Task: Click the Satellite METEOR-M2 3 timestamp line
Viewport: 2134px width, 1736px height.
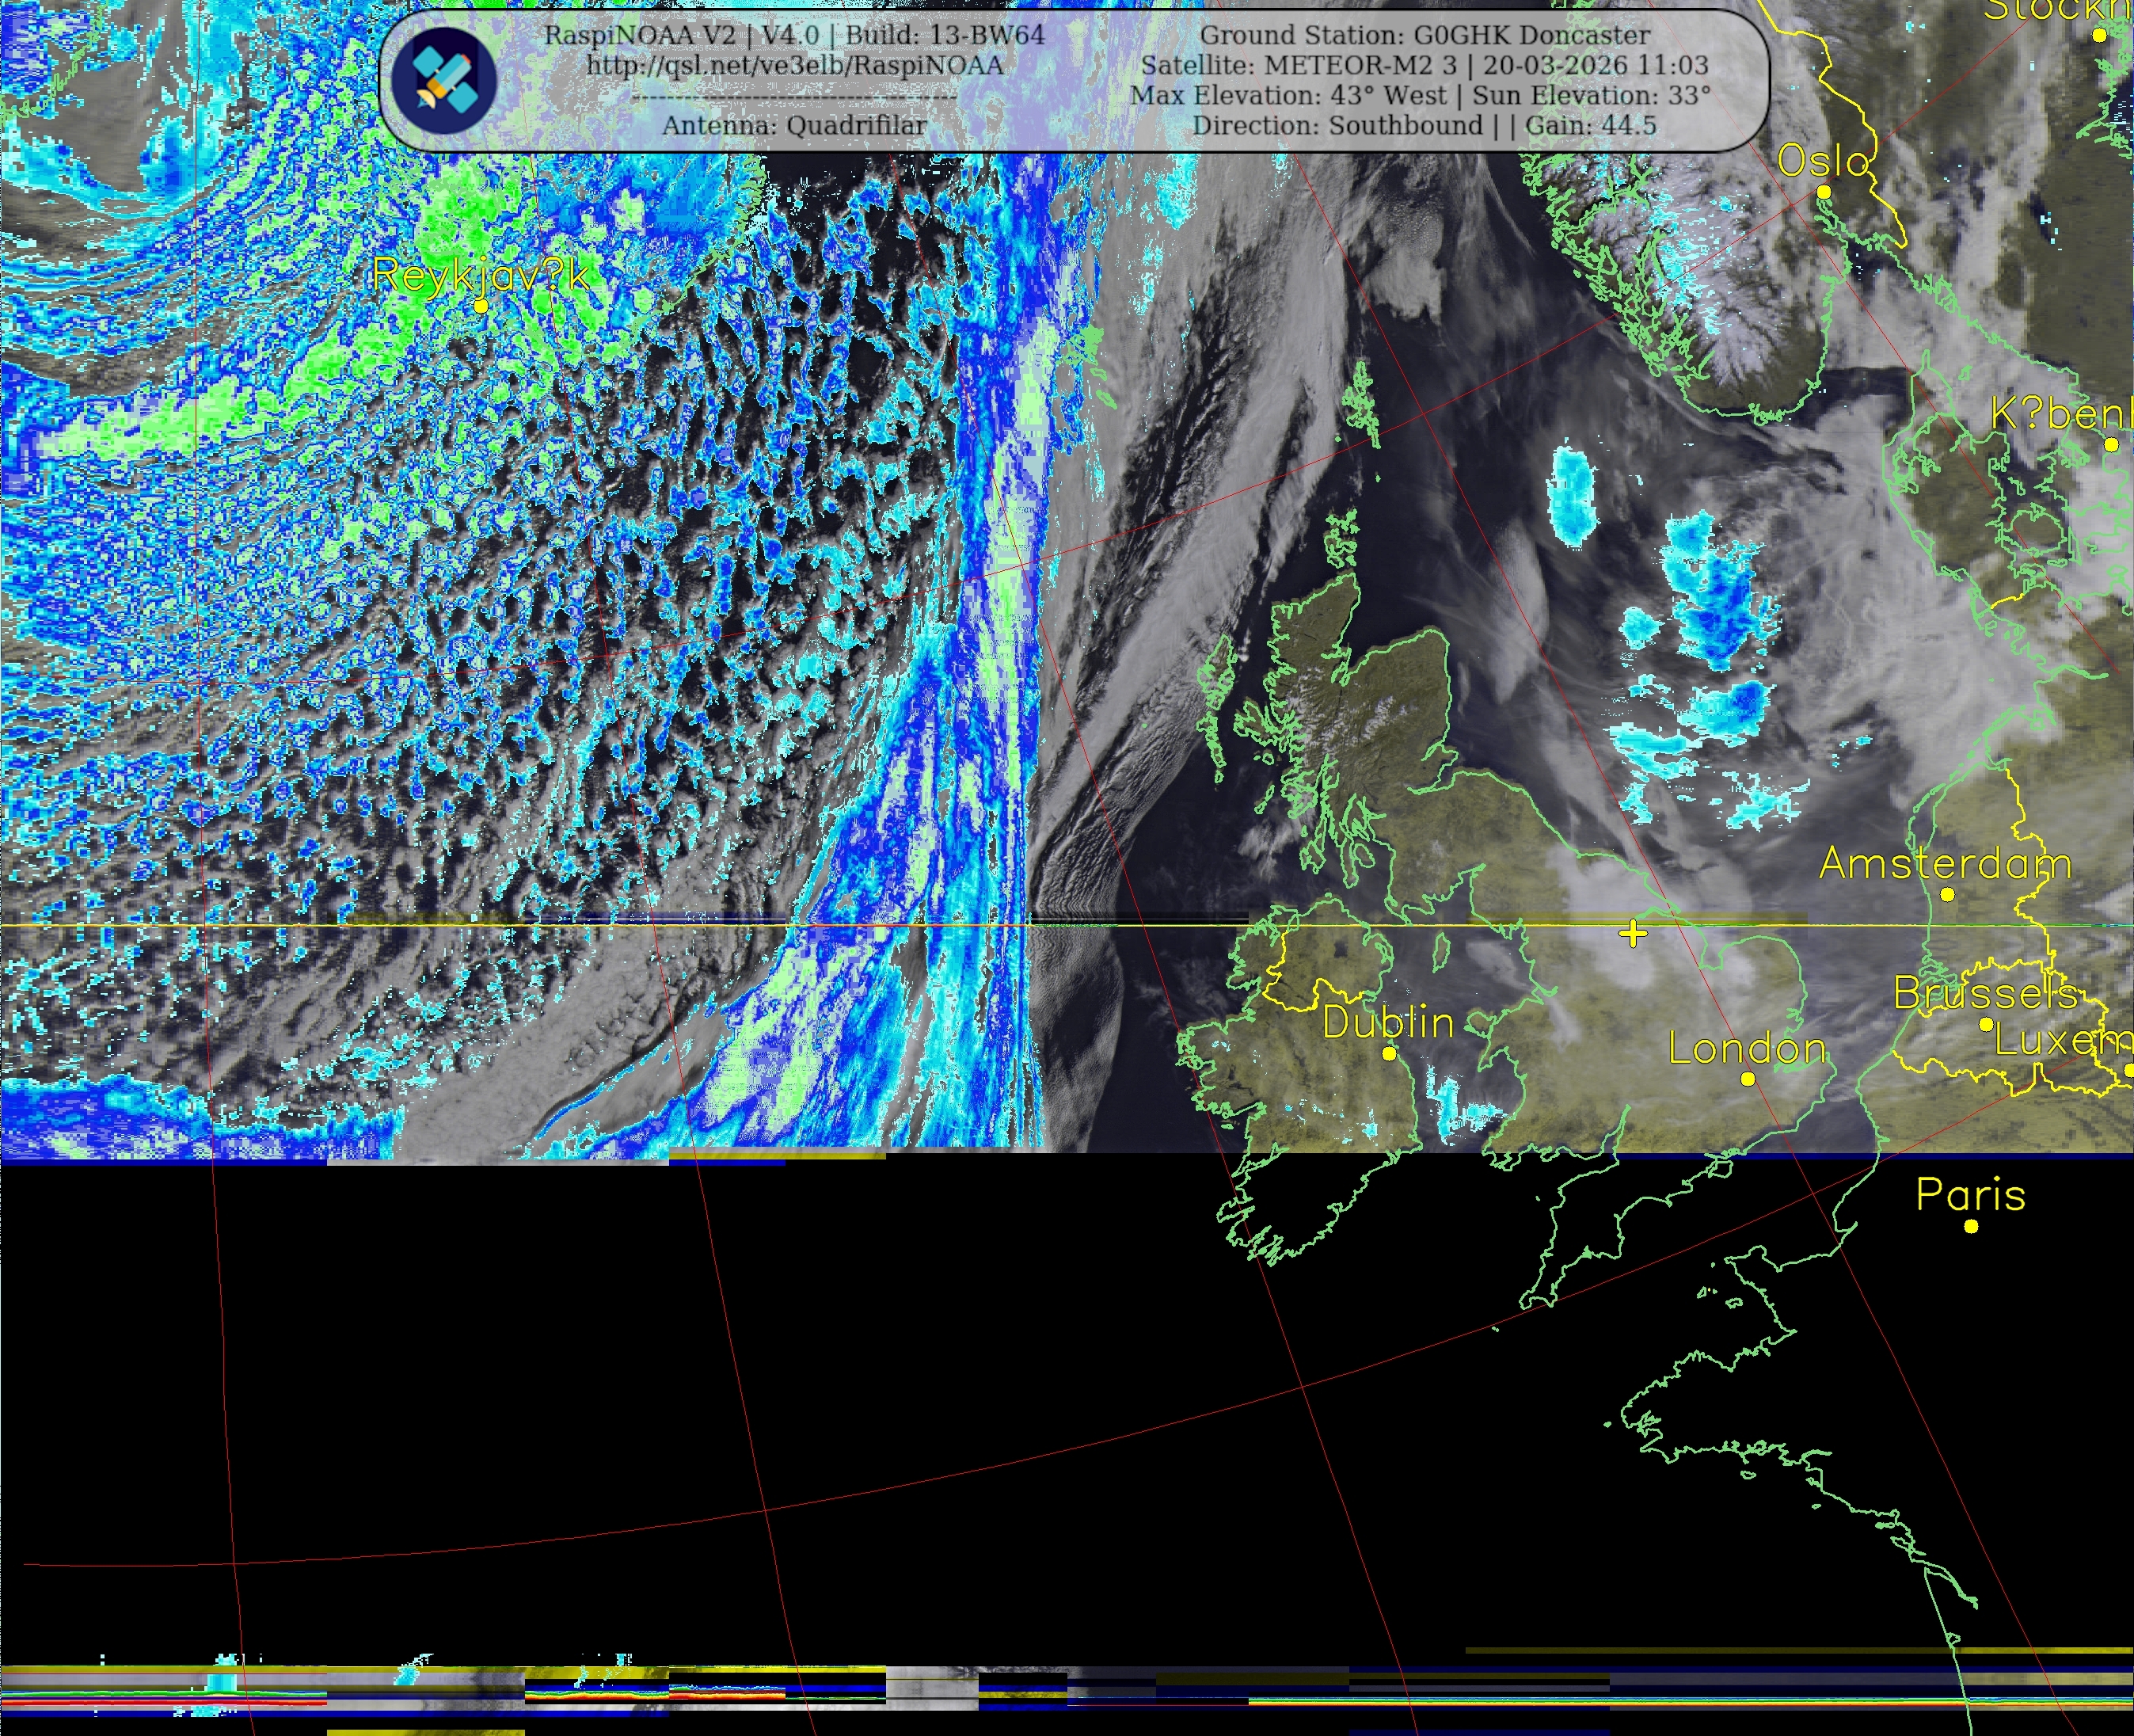Action: pyautogui.click(x=1424, y=66)
